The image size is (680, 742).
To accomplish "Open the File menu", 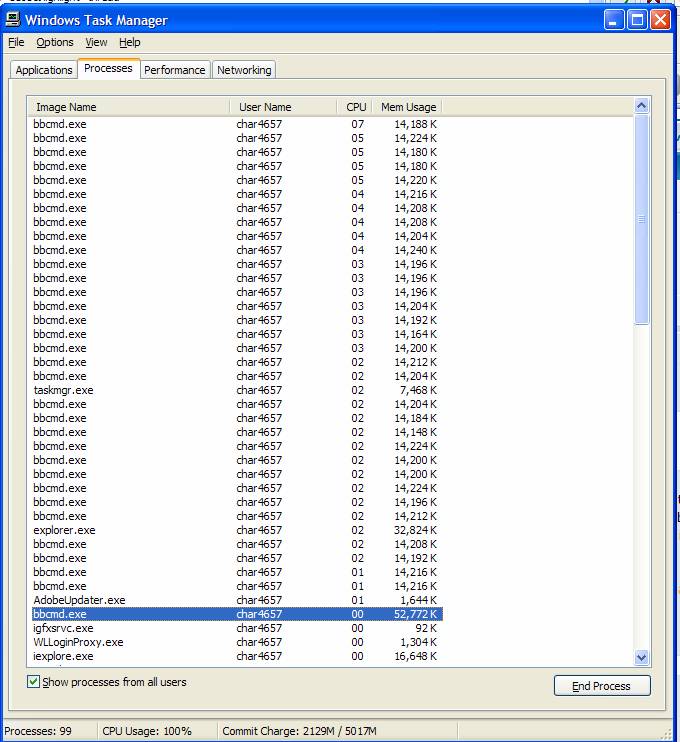I will tap(16, 42).
